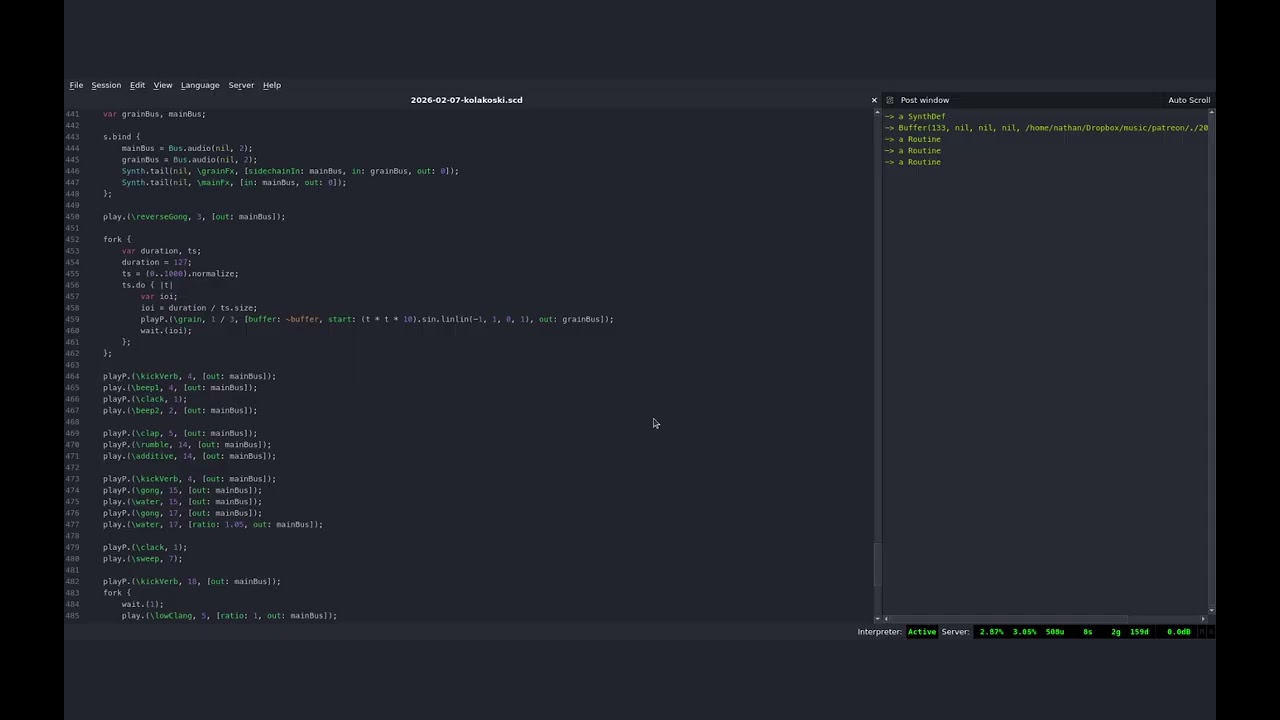Click the 0.0dB server volume readout
The height and width of the screenshot is (720, 1280).
1179,632
